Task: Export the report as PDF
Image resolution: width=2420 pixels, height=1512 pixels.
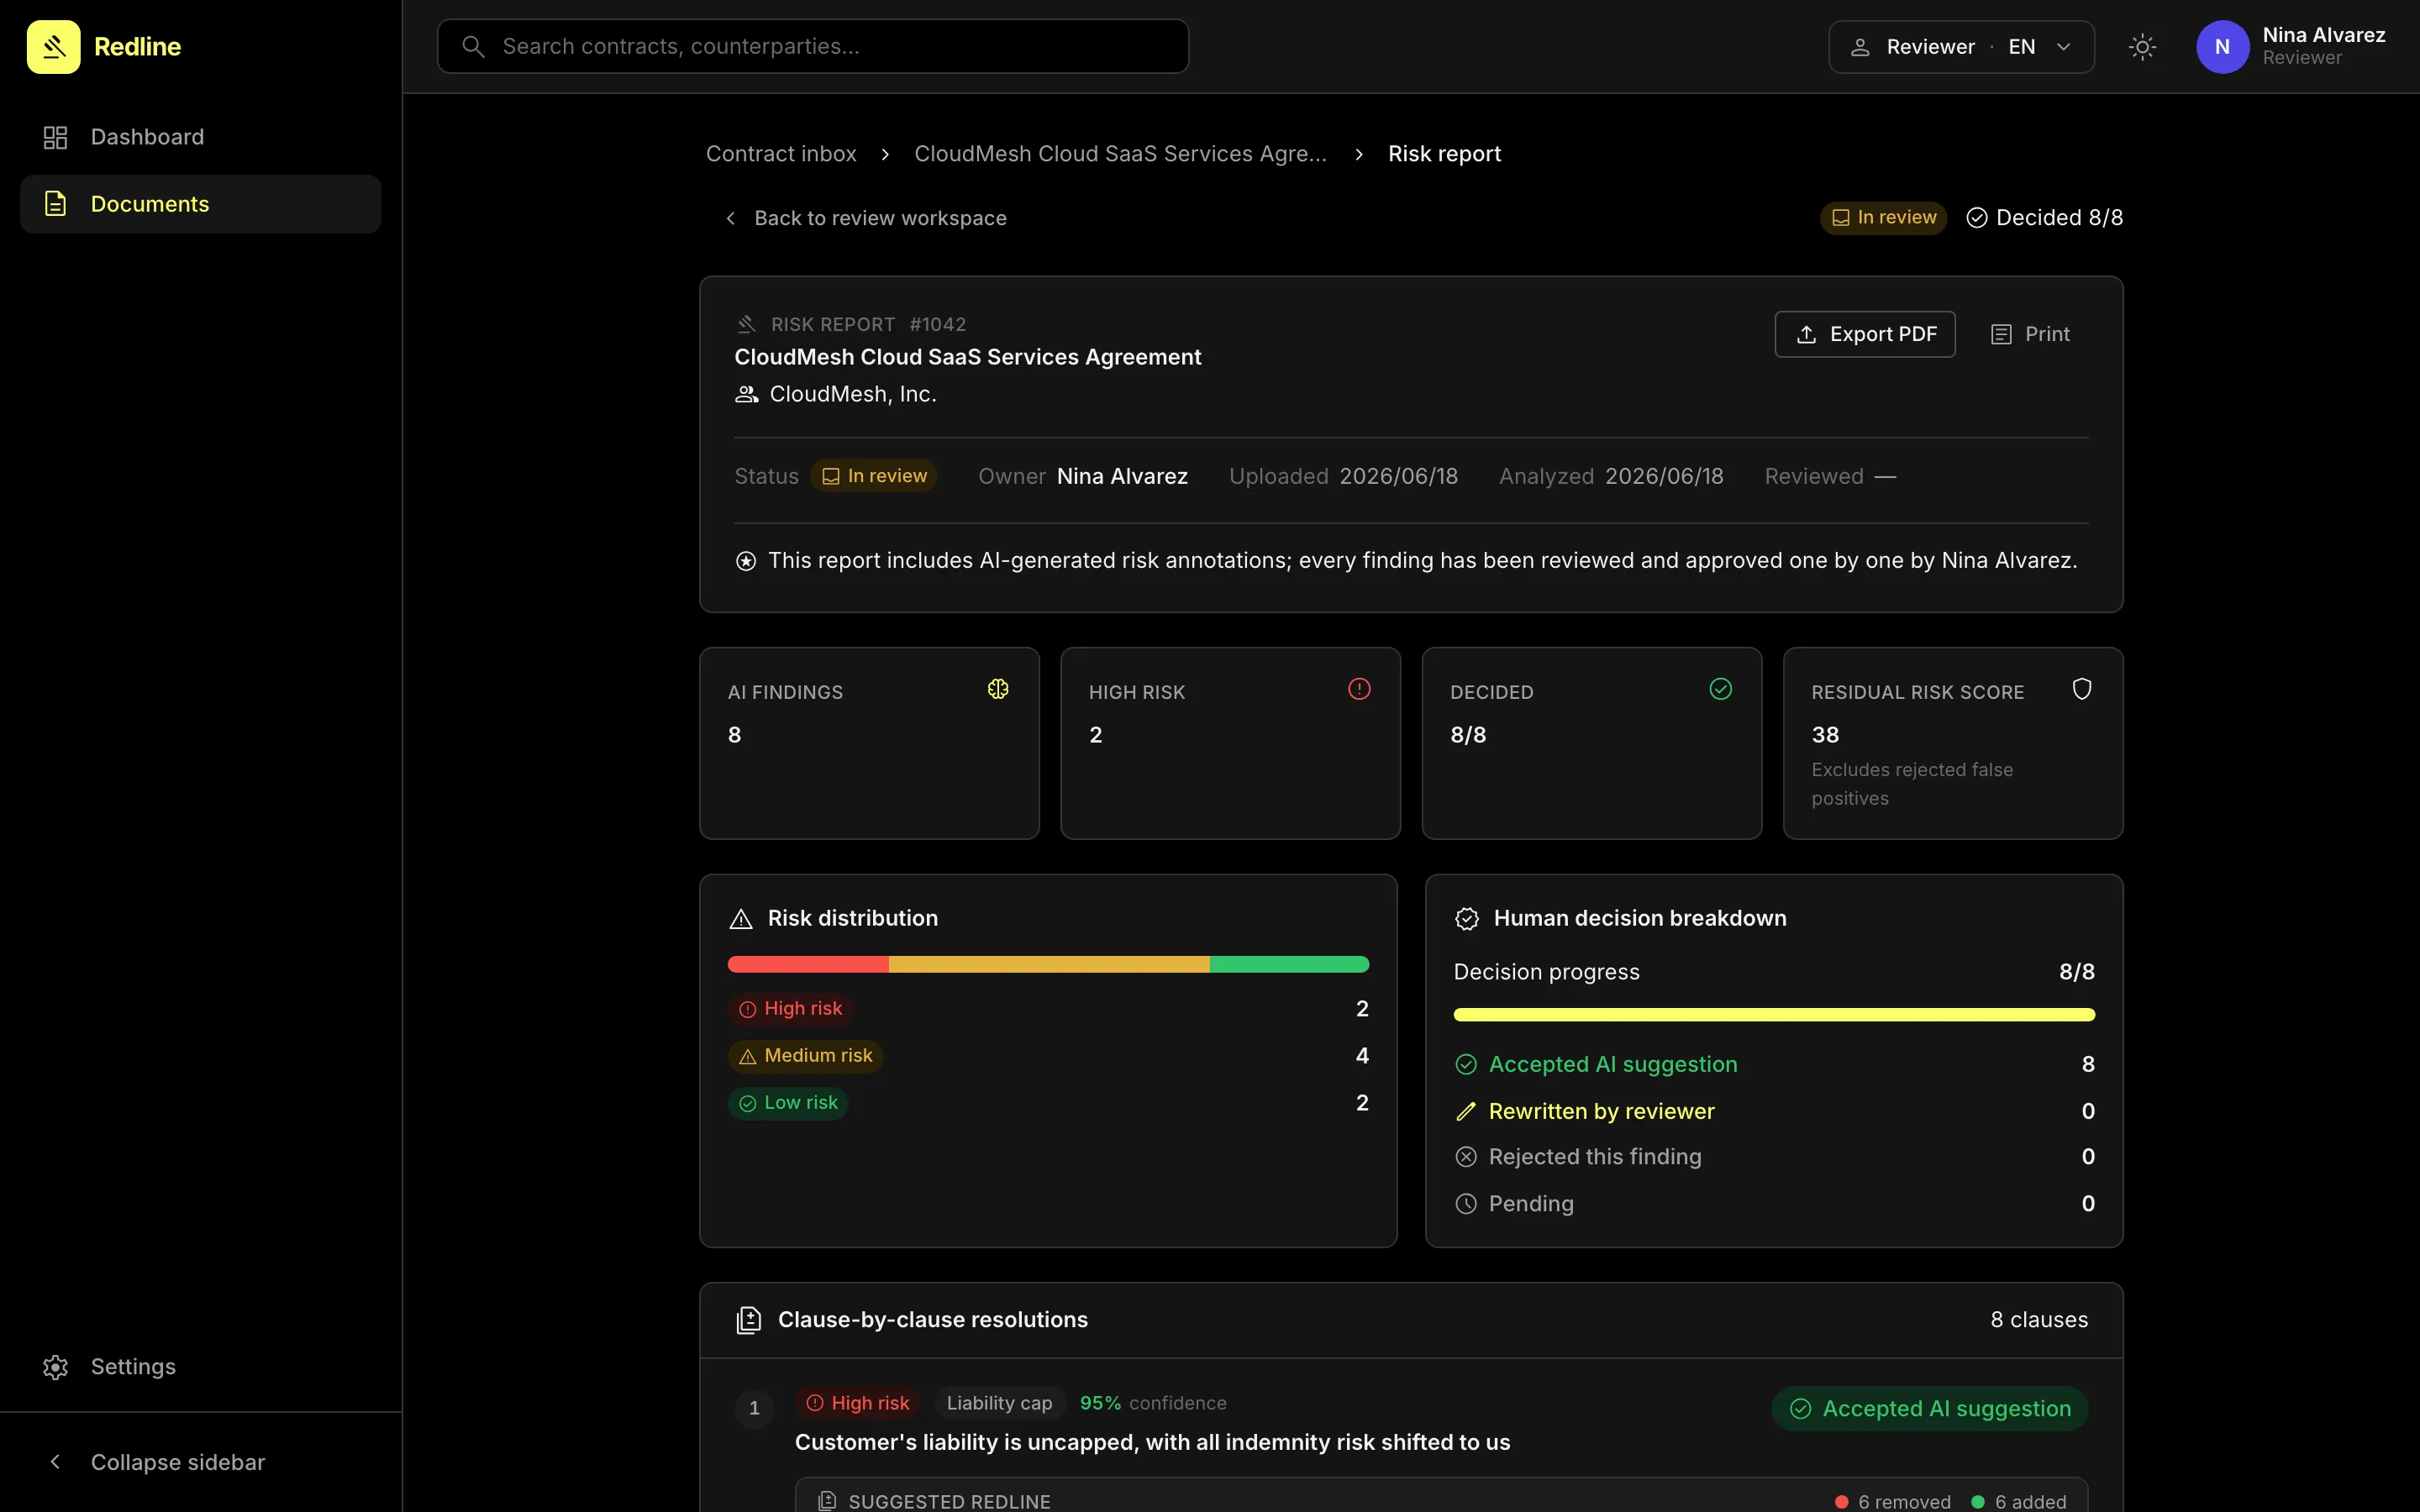Action: click(1865, 334)
